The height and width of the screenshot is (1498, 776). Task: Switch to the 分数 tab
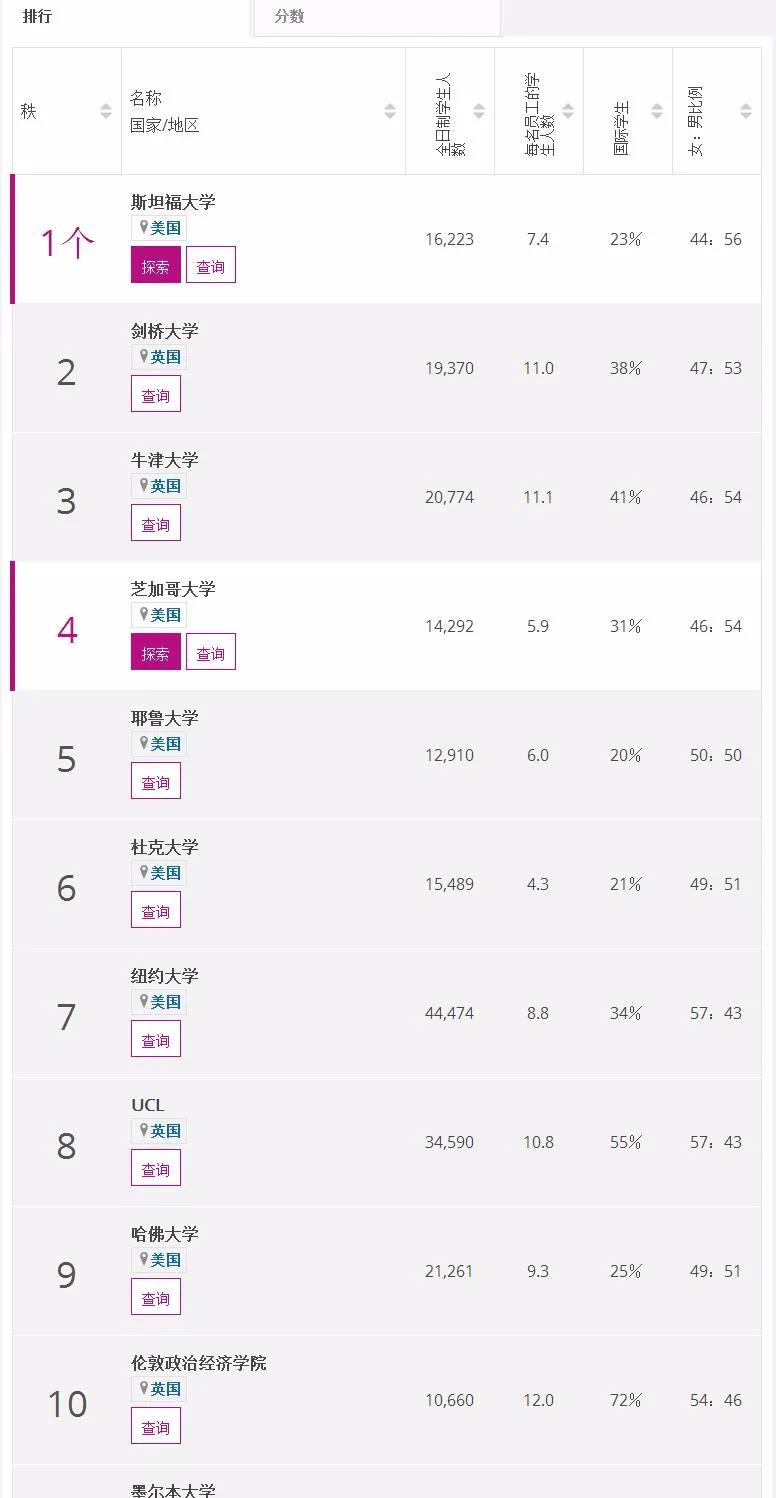(289, 16)
